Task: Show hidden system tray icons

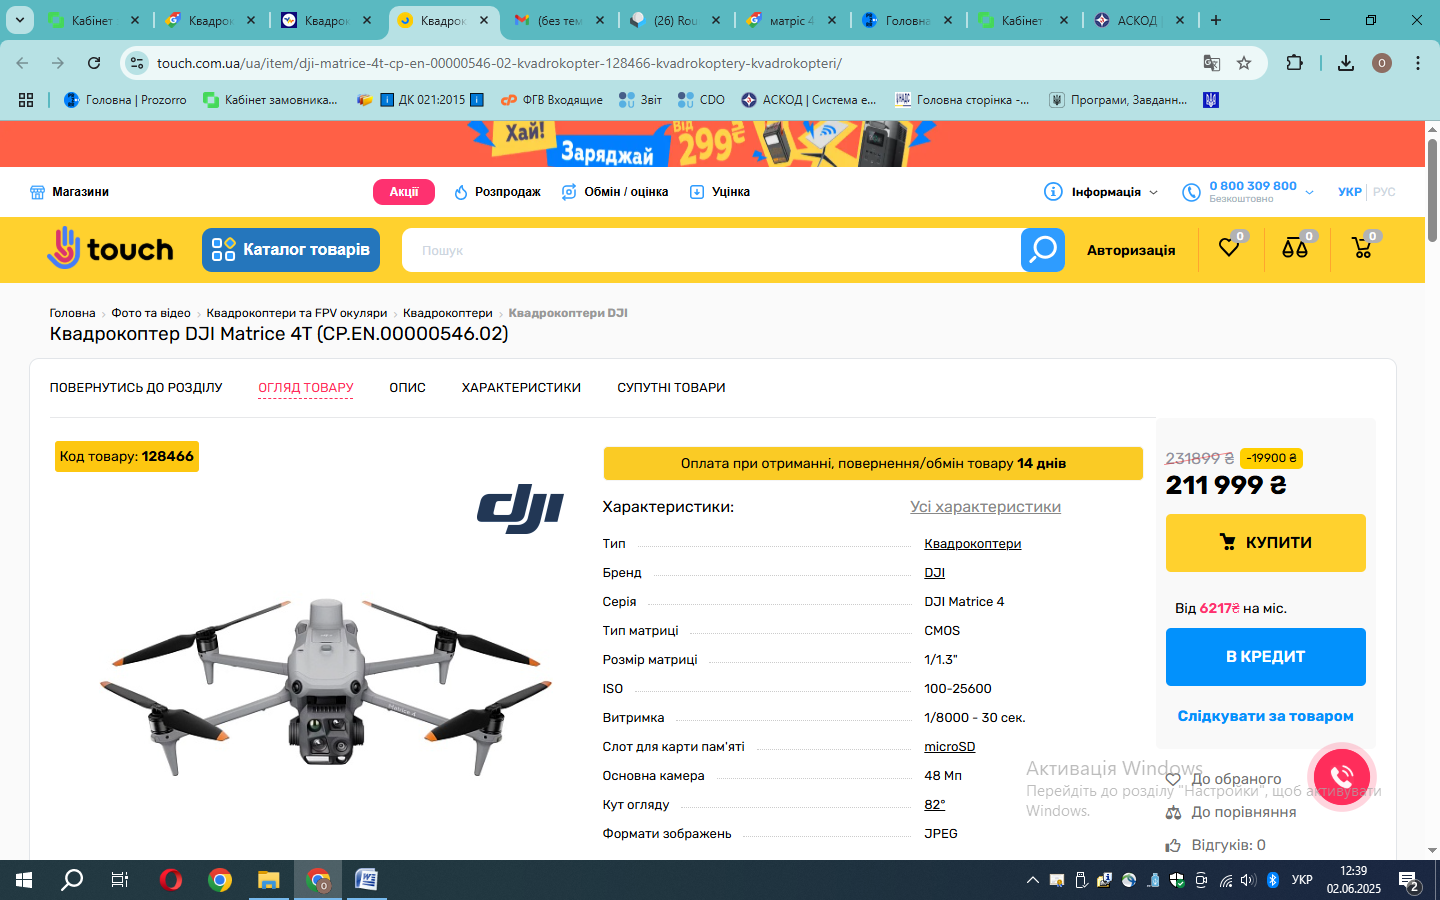Action: pos(1032,880)
